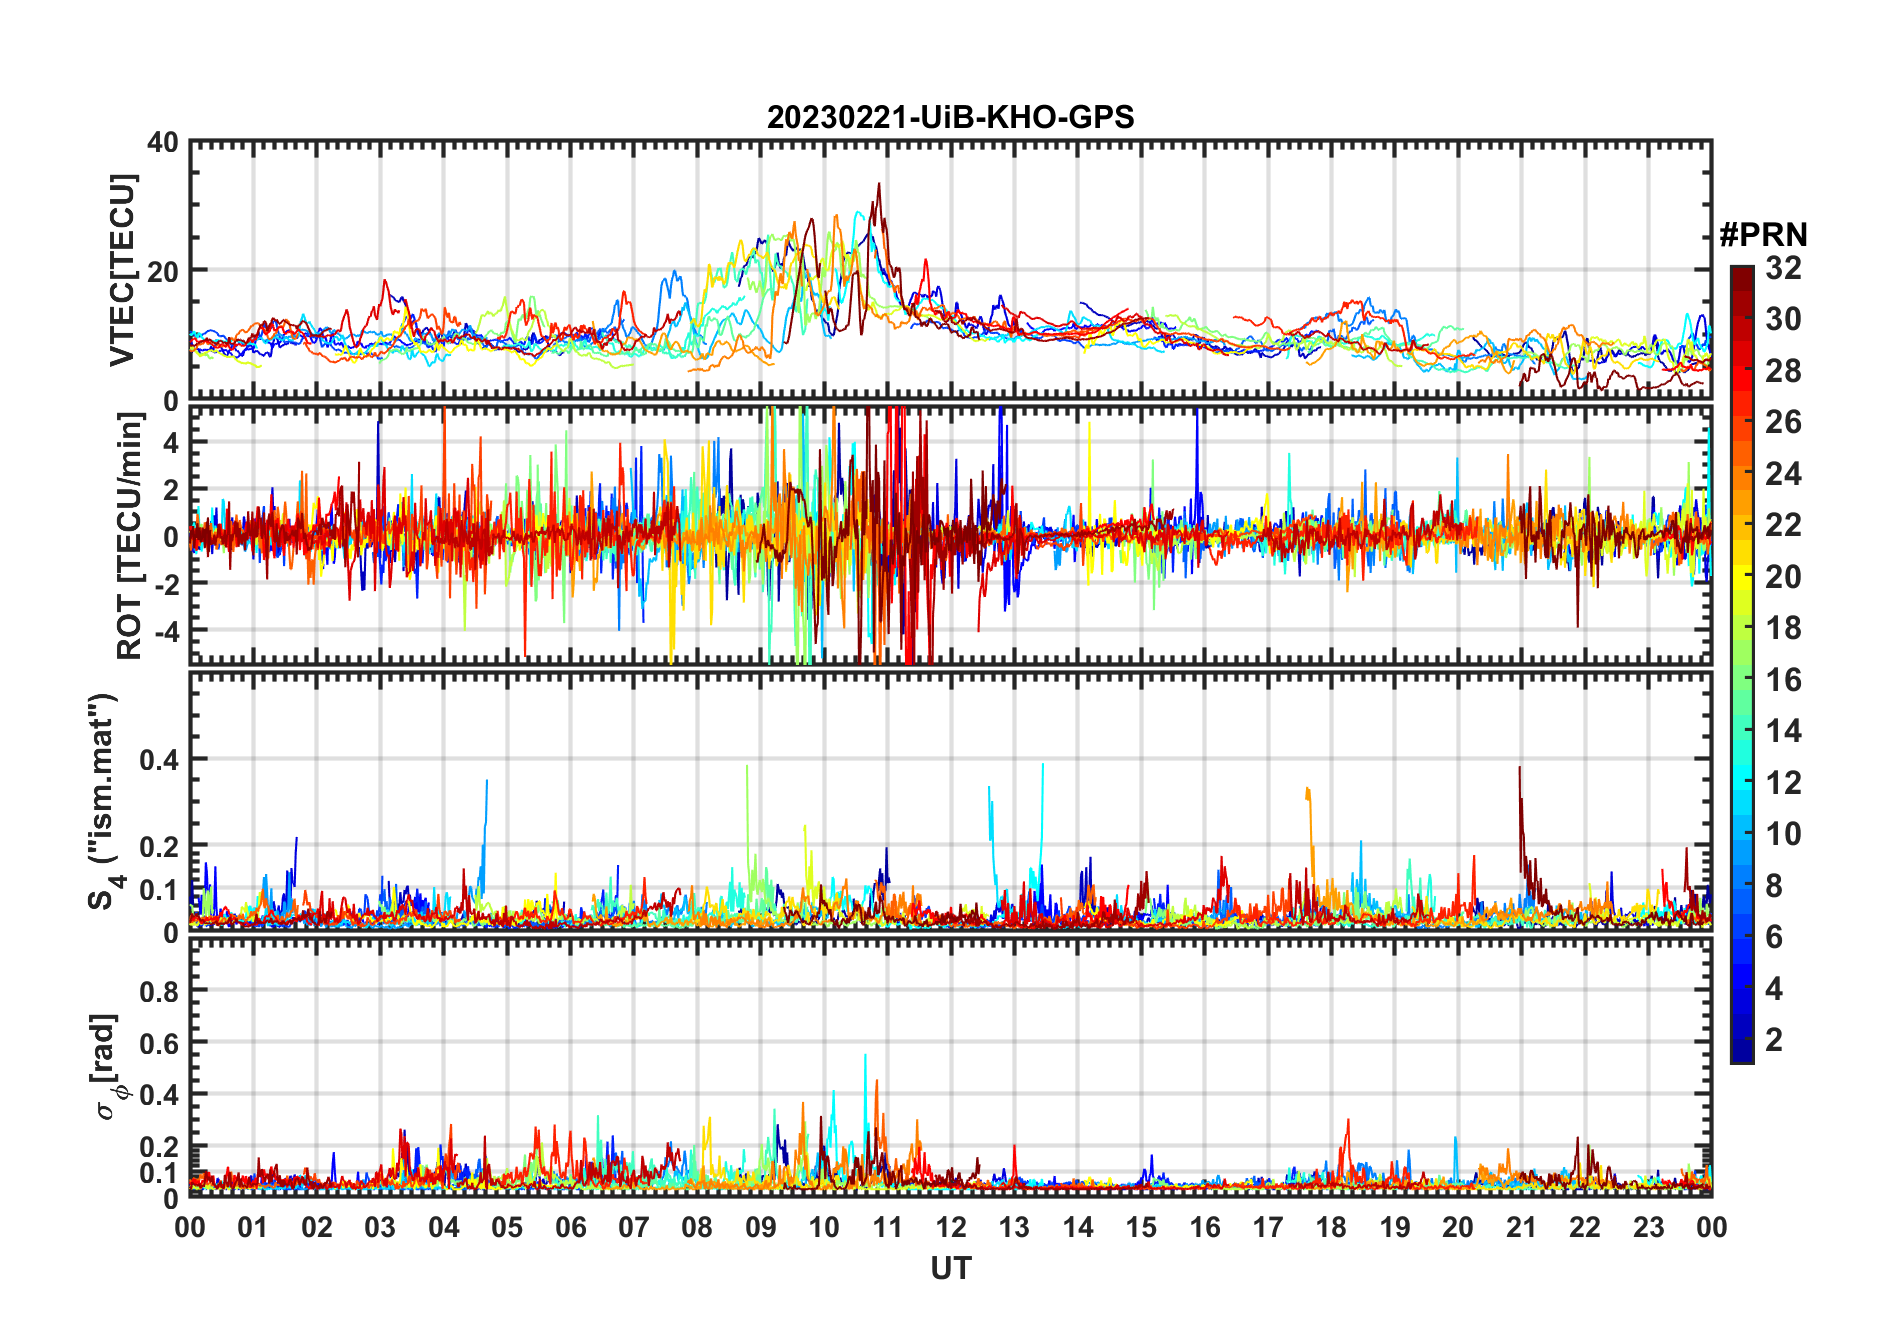Image resolution: width=1902 pixels, height=1330 pixels.
Task: Click the sigma-phi [rad] axis label
Action: click(107, 1067)
